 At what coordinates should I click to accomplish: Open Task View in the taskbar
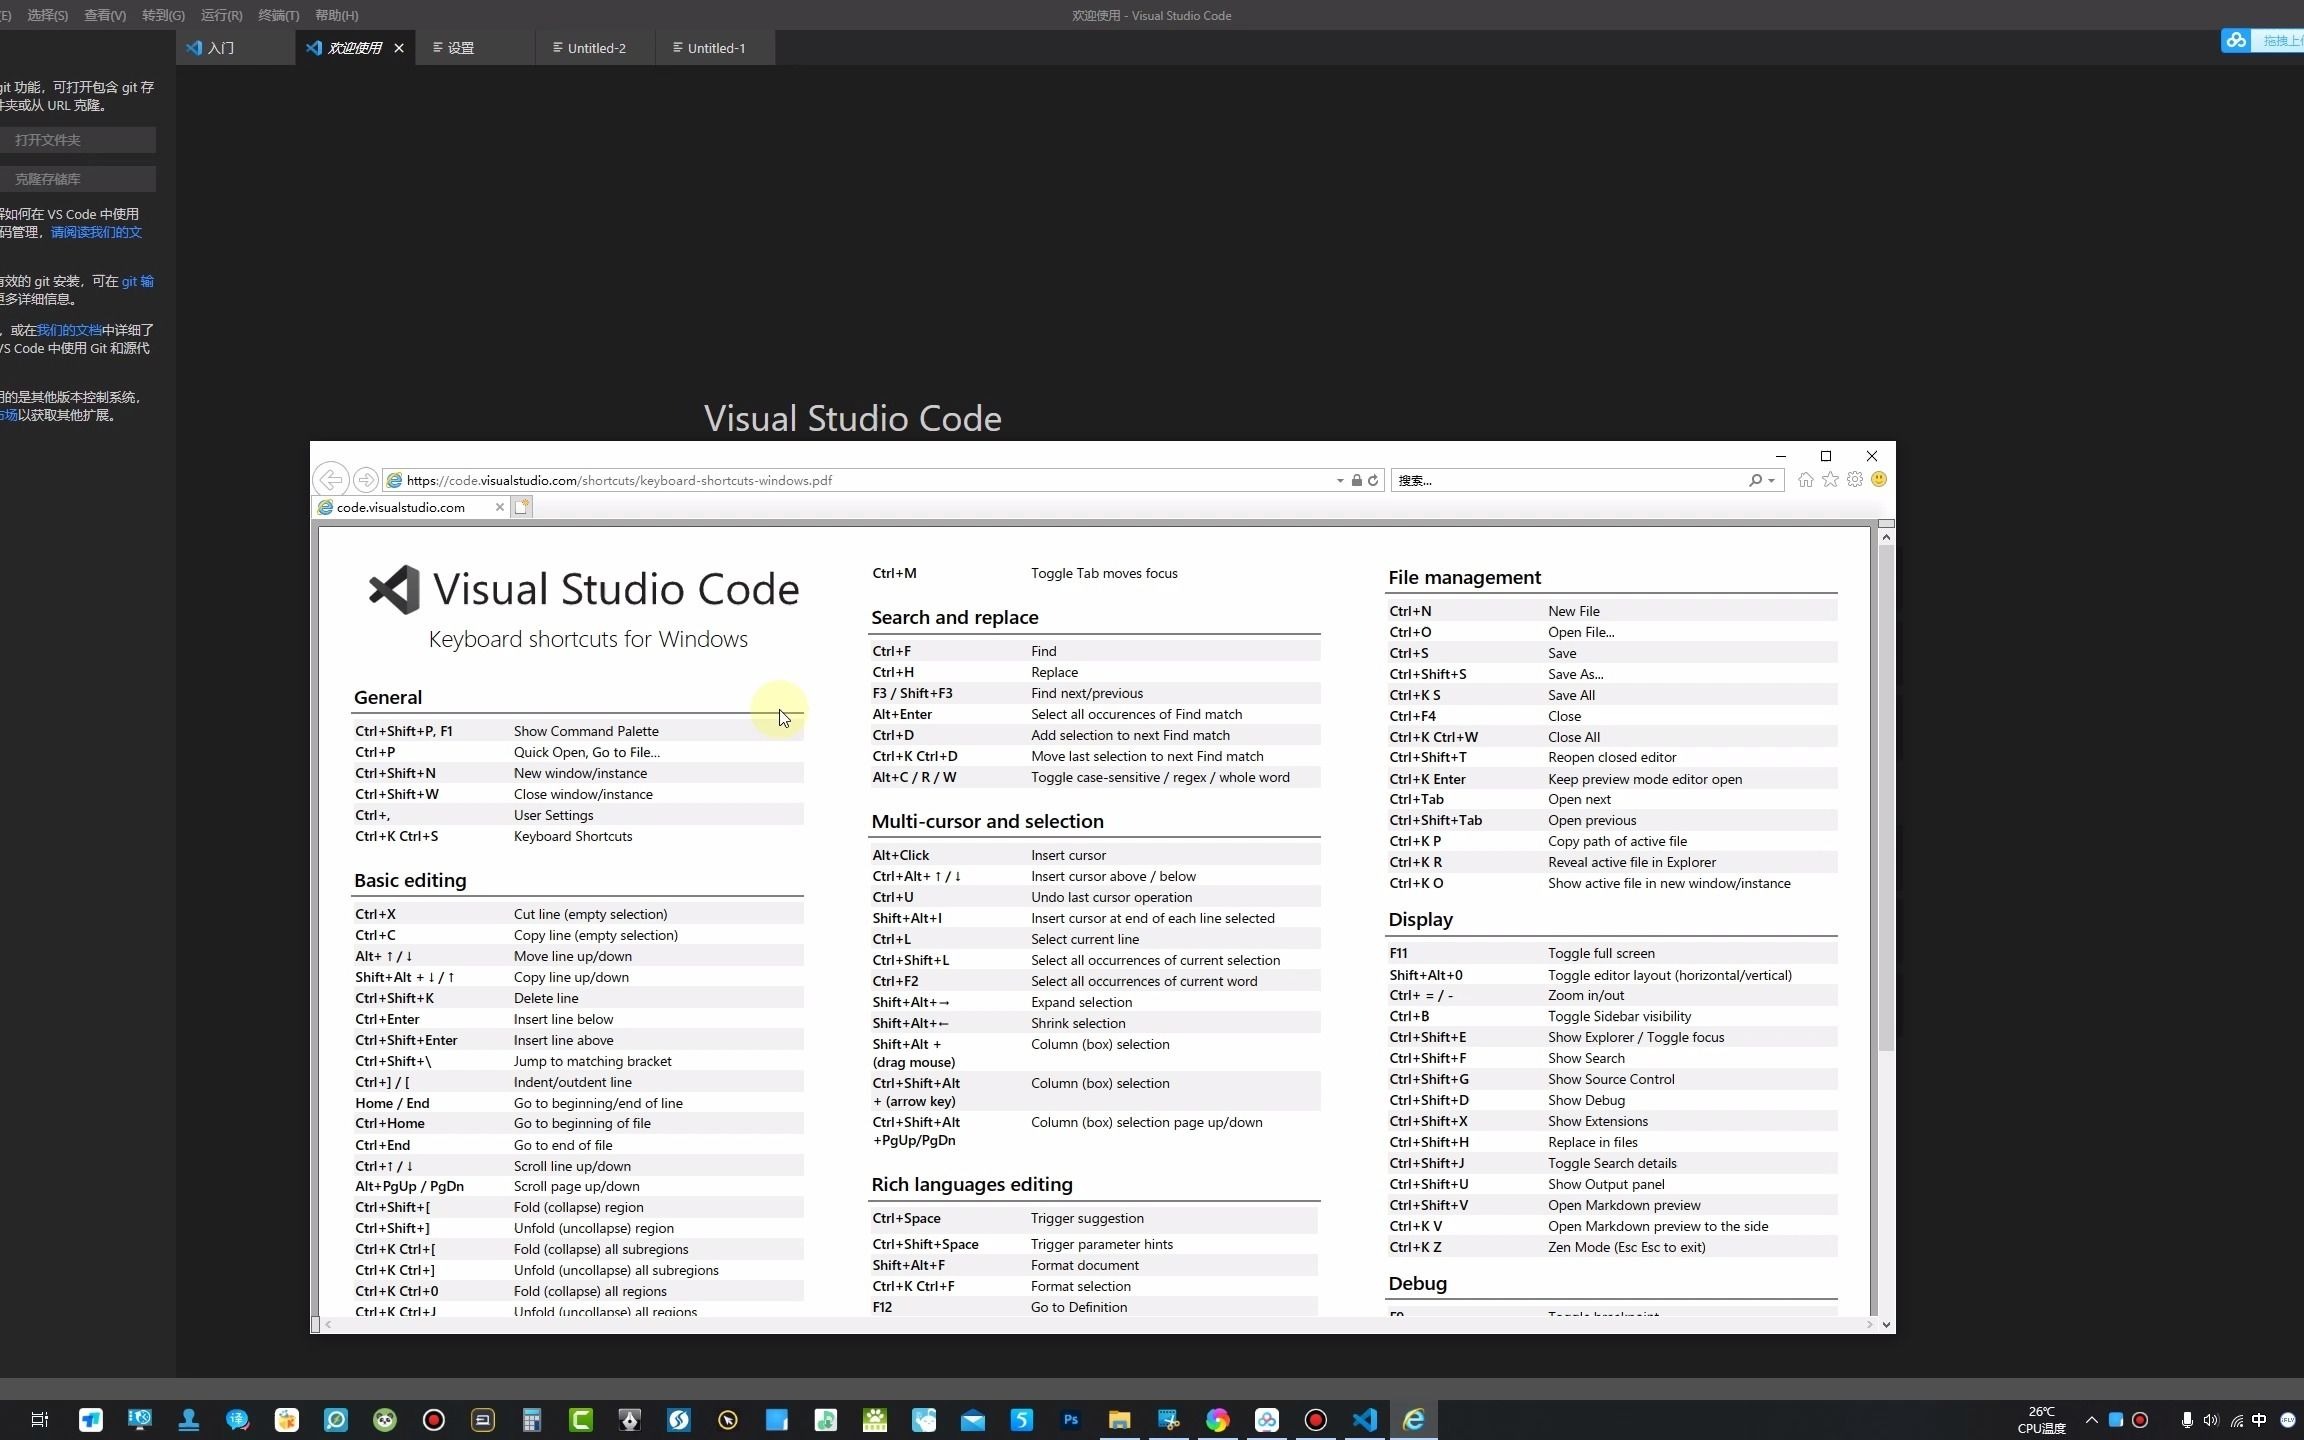pyautogui.click(x=40, y=1420)
